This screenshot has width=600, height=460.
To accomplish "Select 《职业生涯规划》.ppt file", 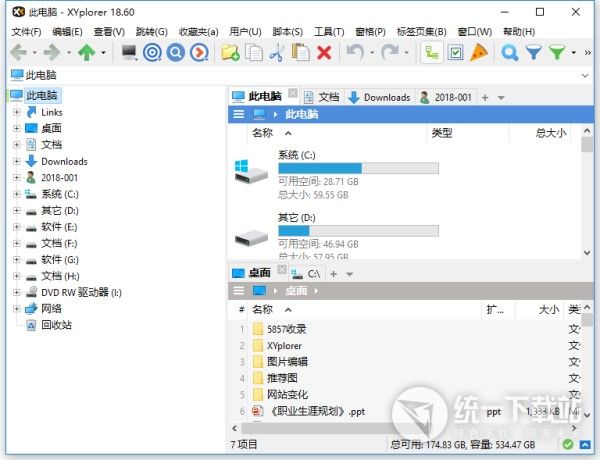I will [x=406, y=411].
